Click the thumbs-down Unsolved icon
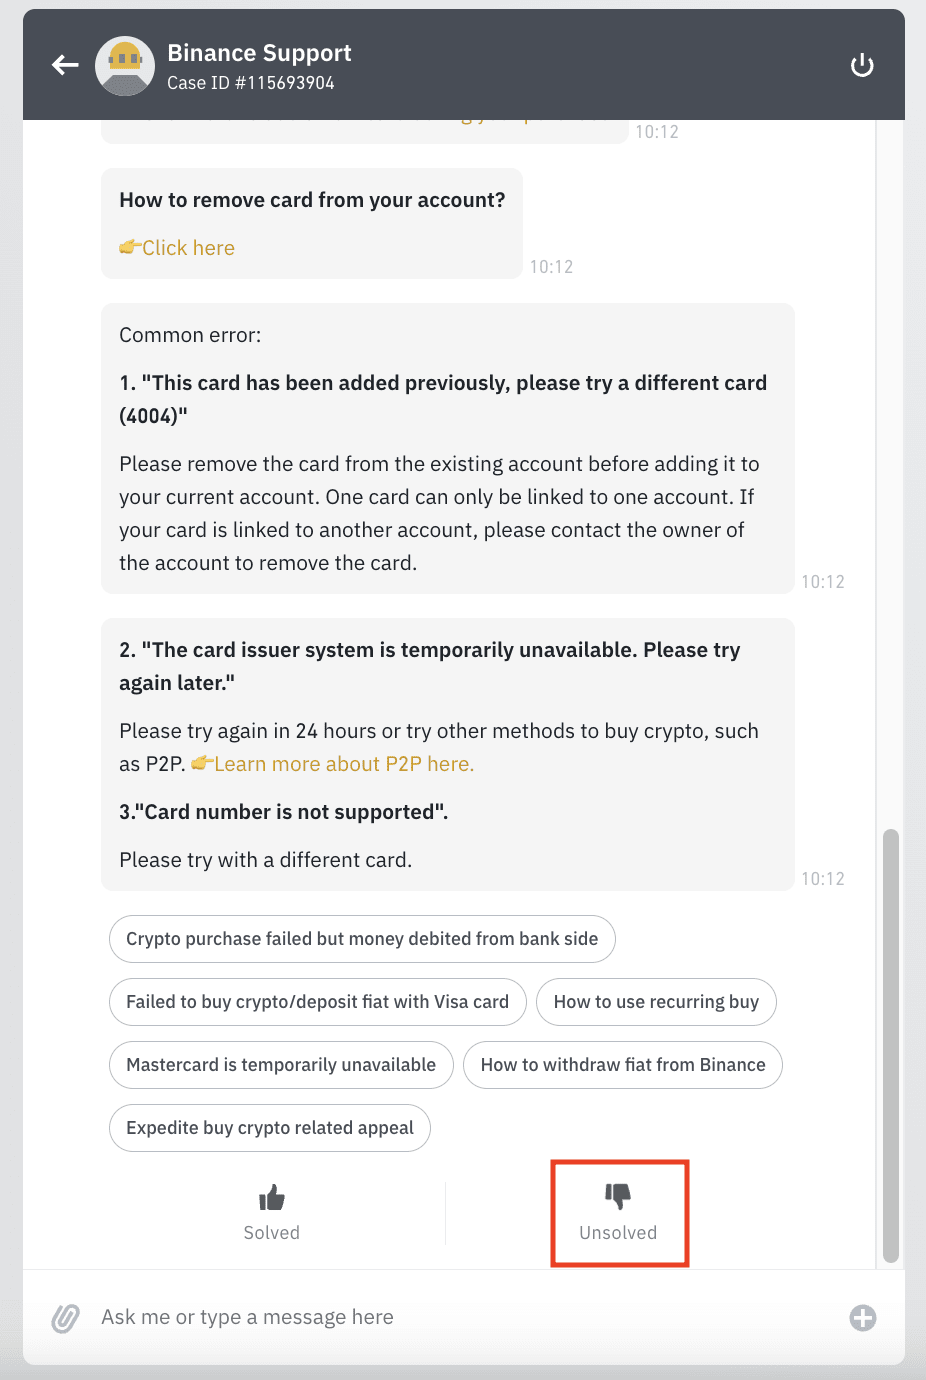This screenshot has height=1380, width=926. [x=618, y=1196]
